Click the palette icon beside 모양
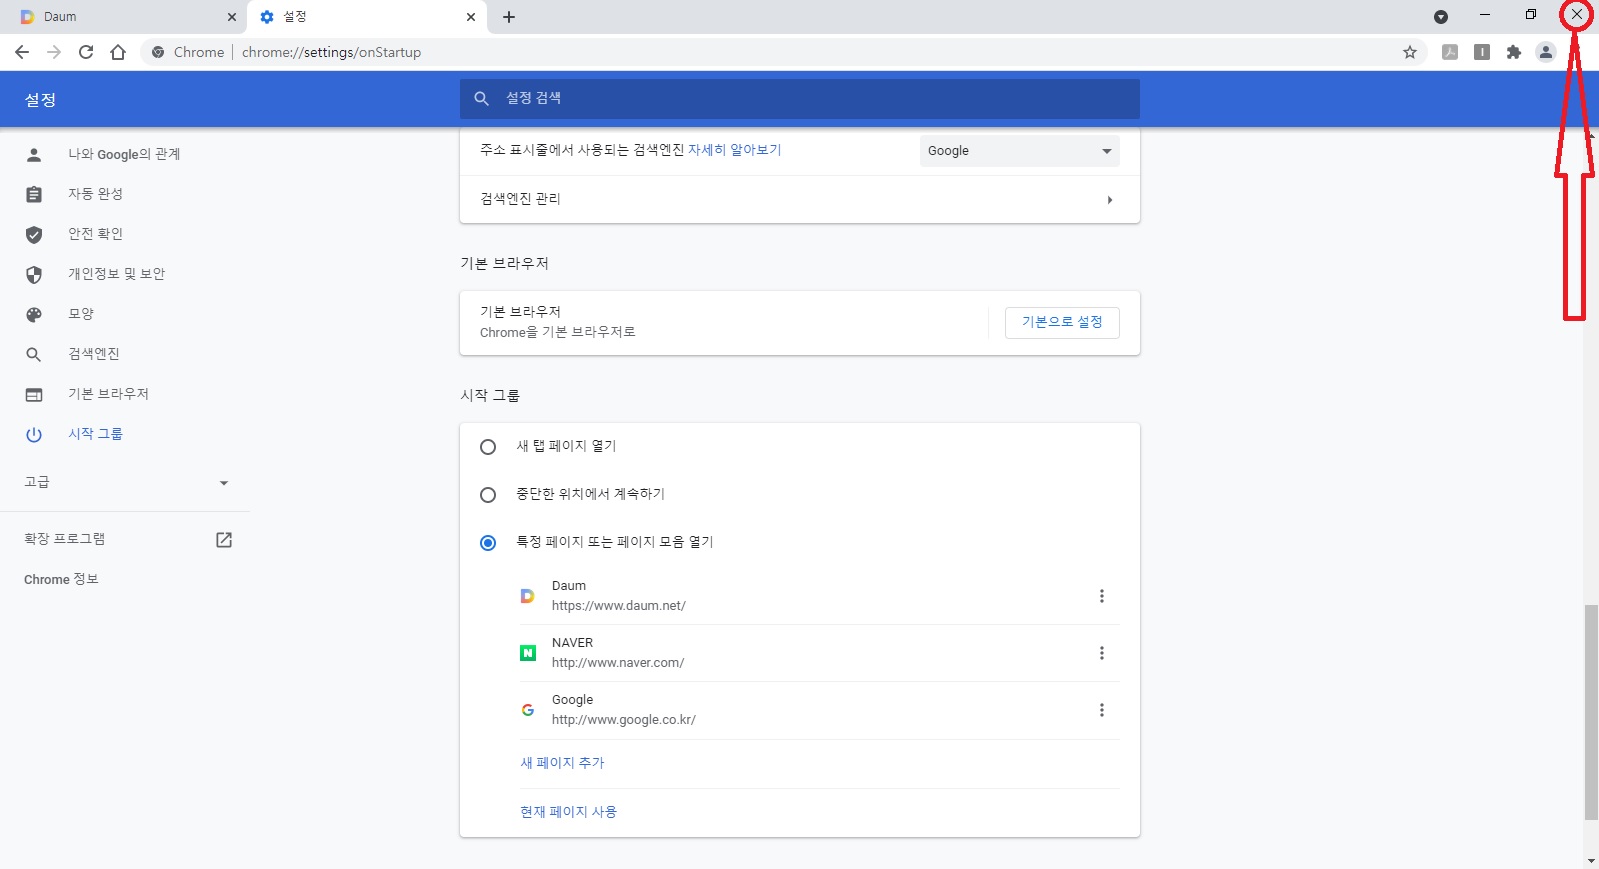The image size is (1599, 869). pyautogui.click(x=34, y=314)
